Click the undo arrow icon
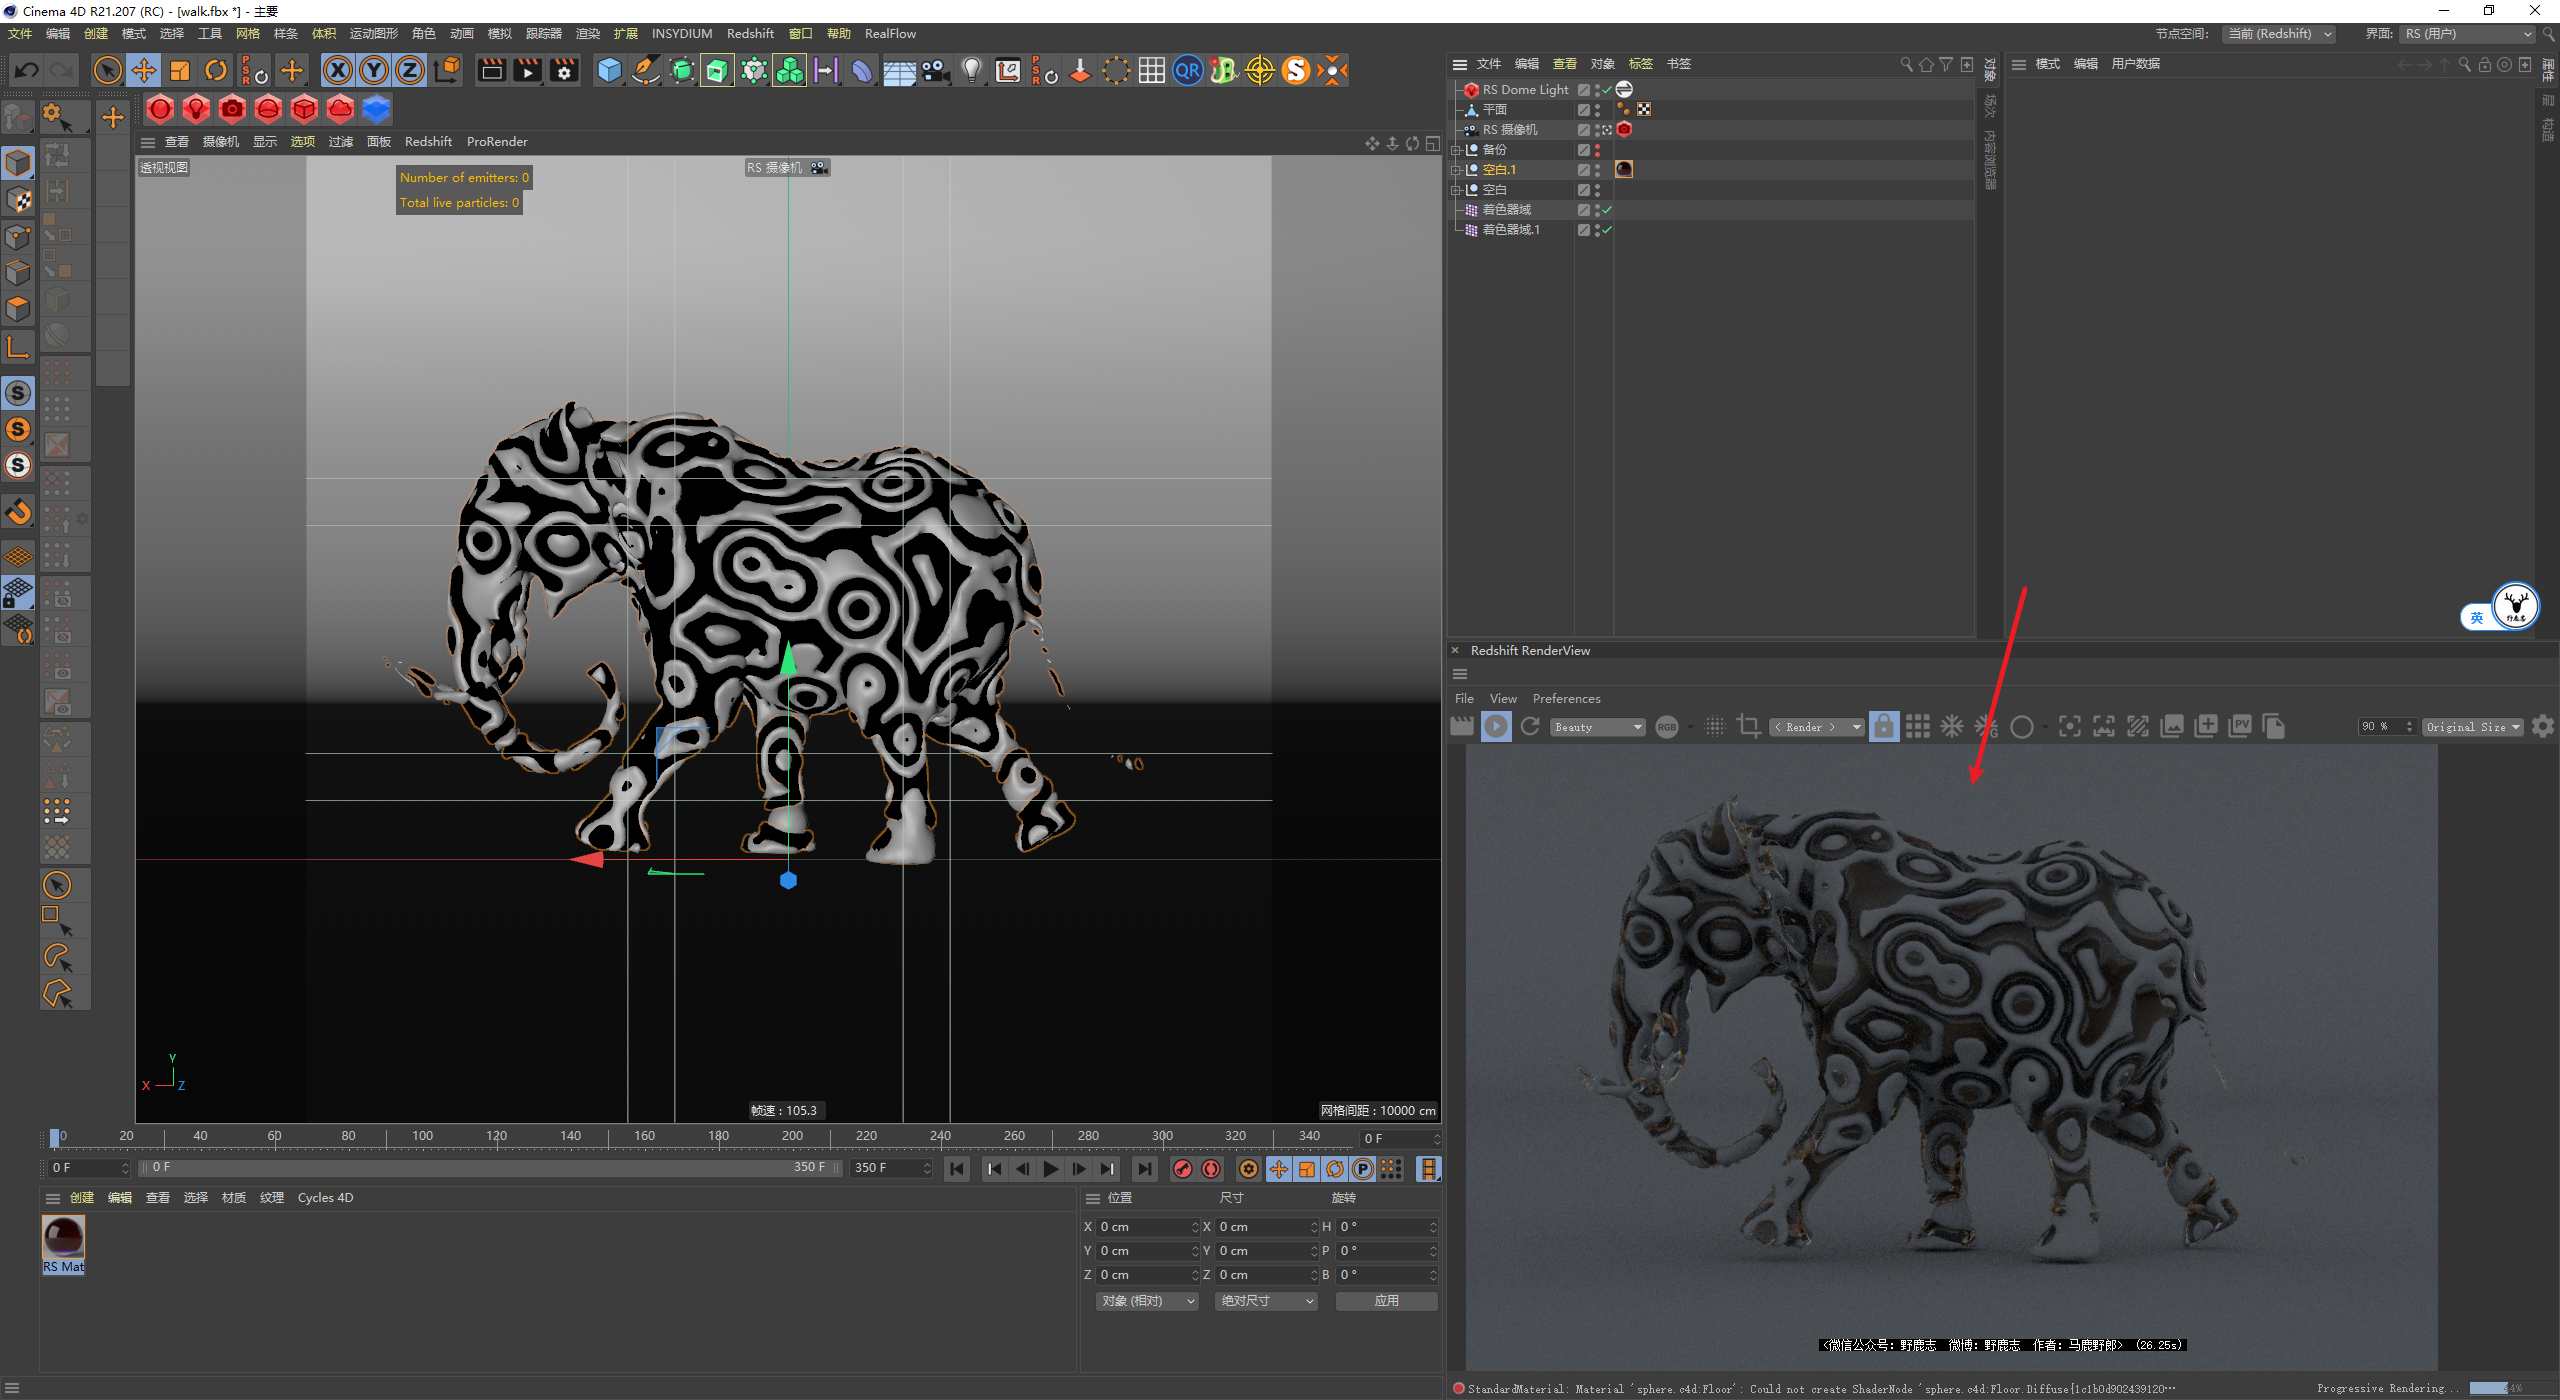The width and height of the screenshot is (2560, 1400). 27,70
